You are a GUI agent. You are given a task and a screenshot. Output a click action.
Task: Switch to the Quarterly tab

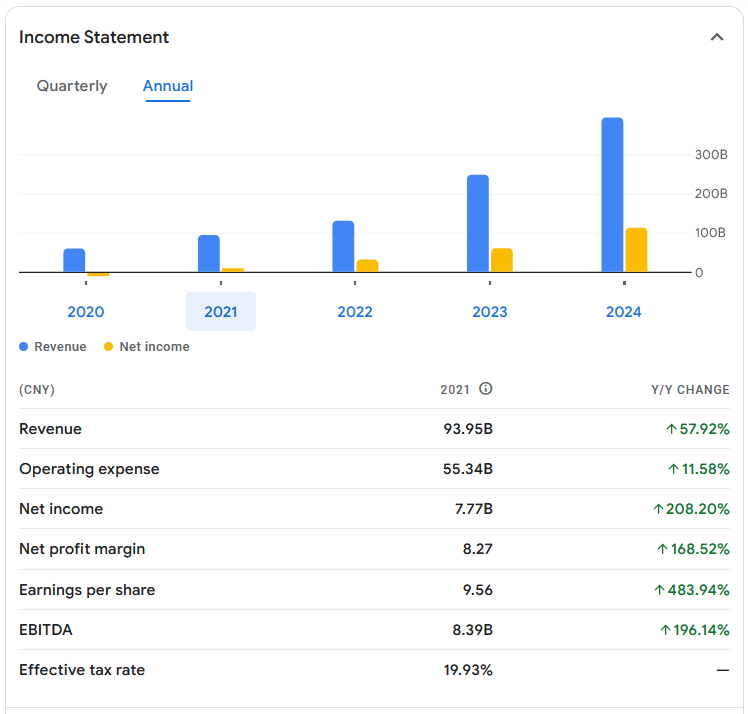(72, 86)
